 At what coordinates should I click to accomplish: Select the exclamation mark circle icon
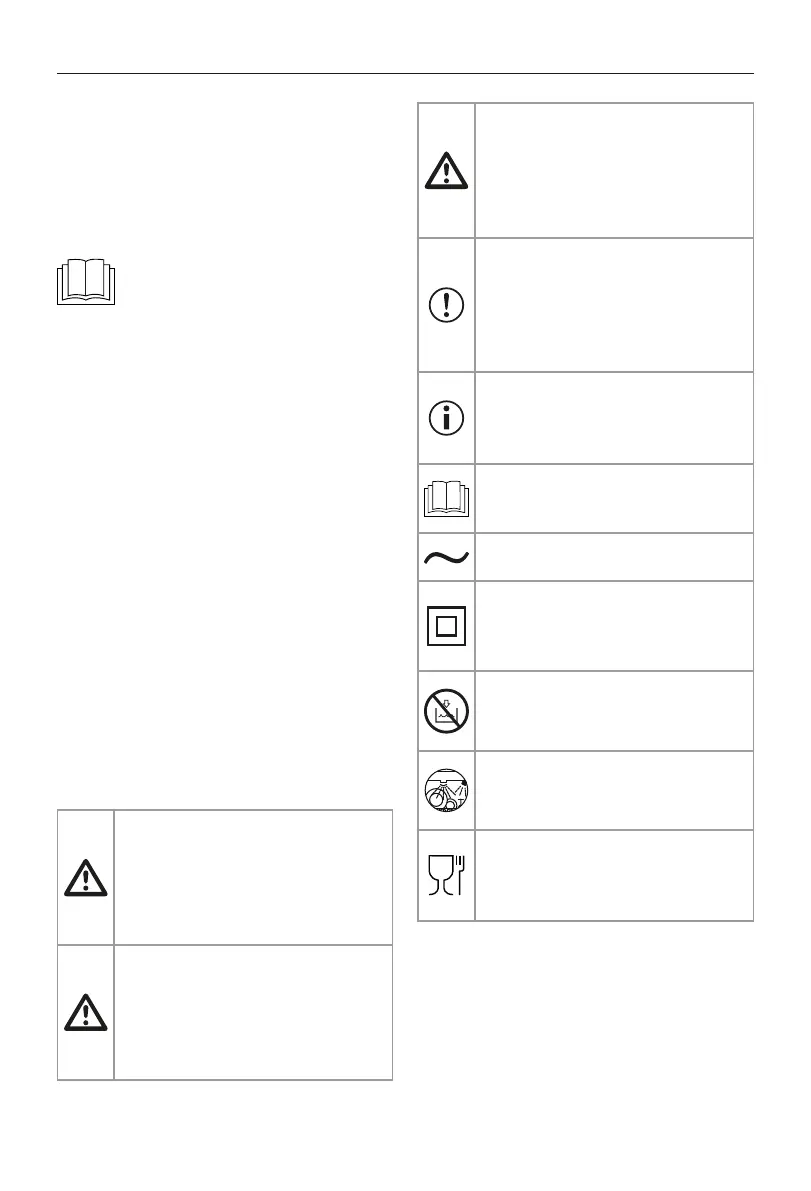[447, 305]
